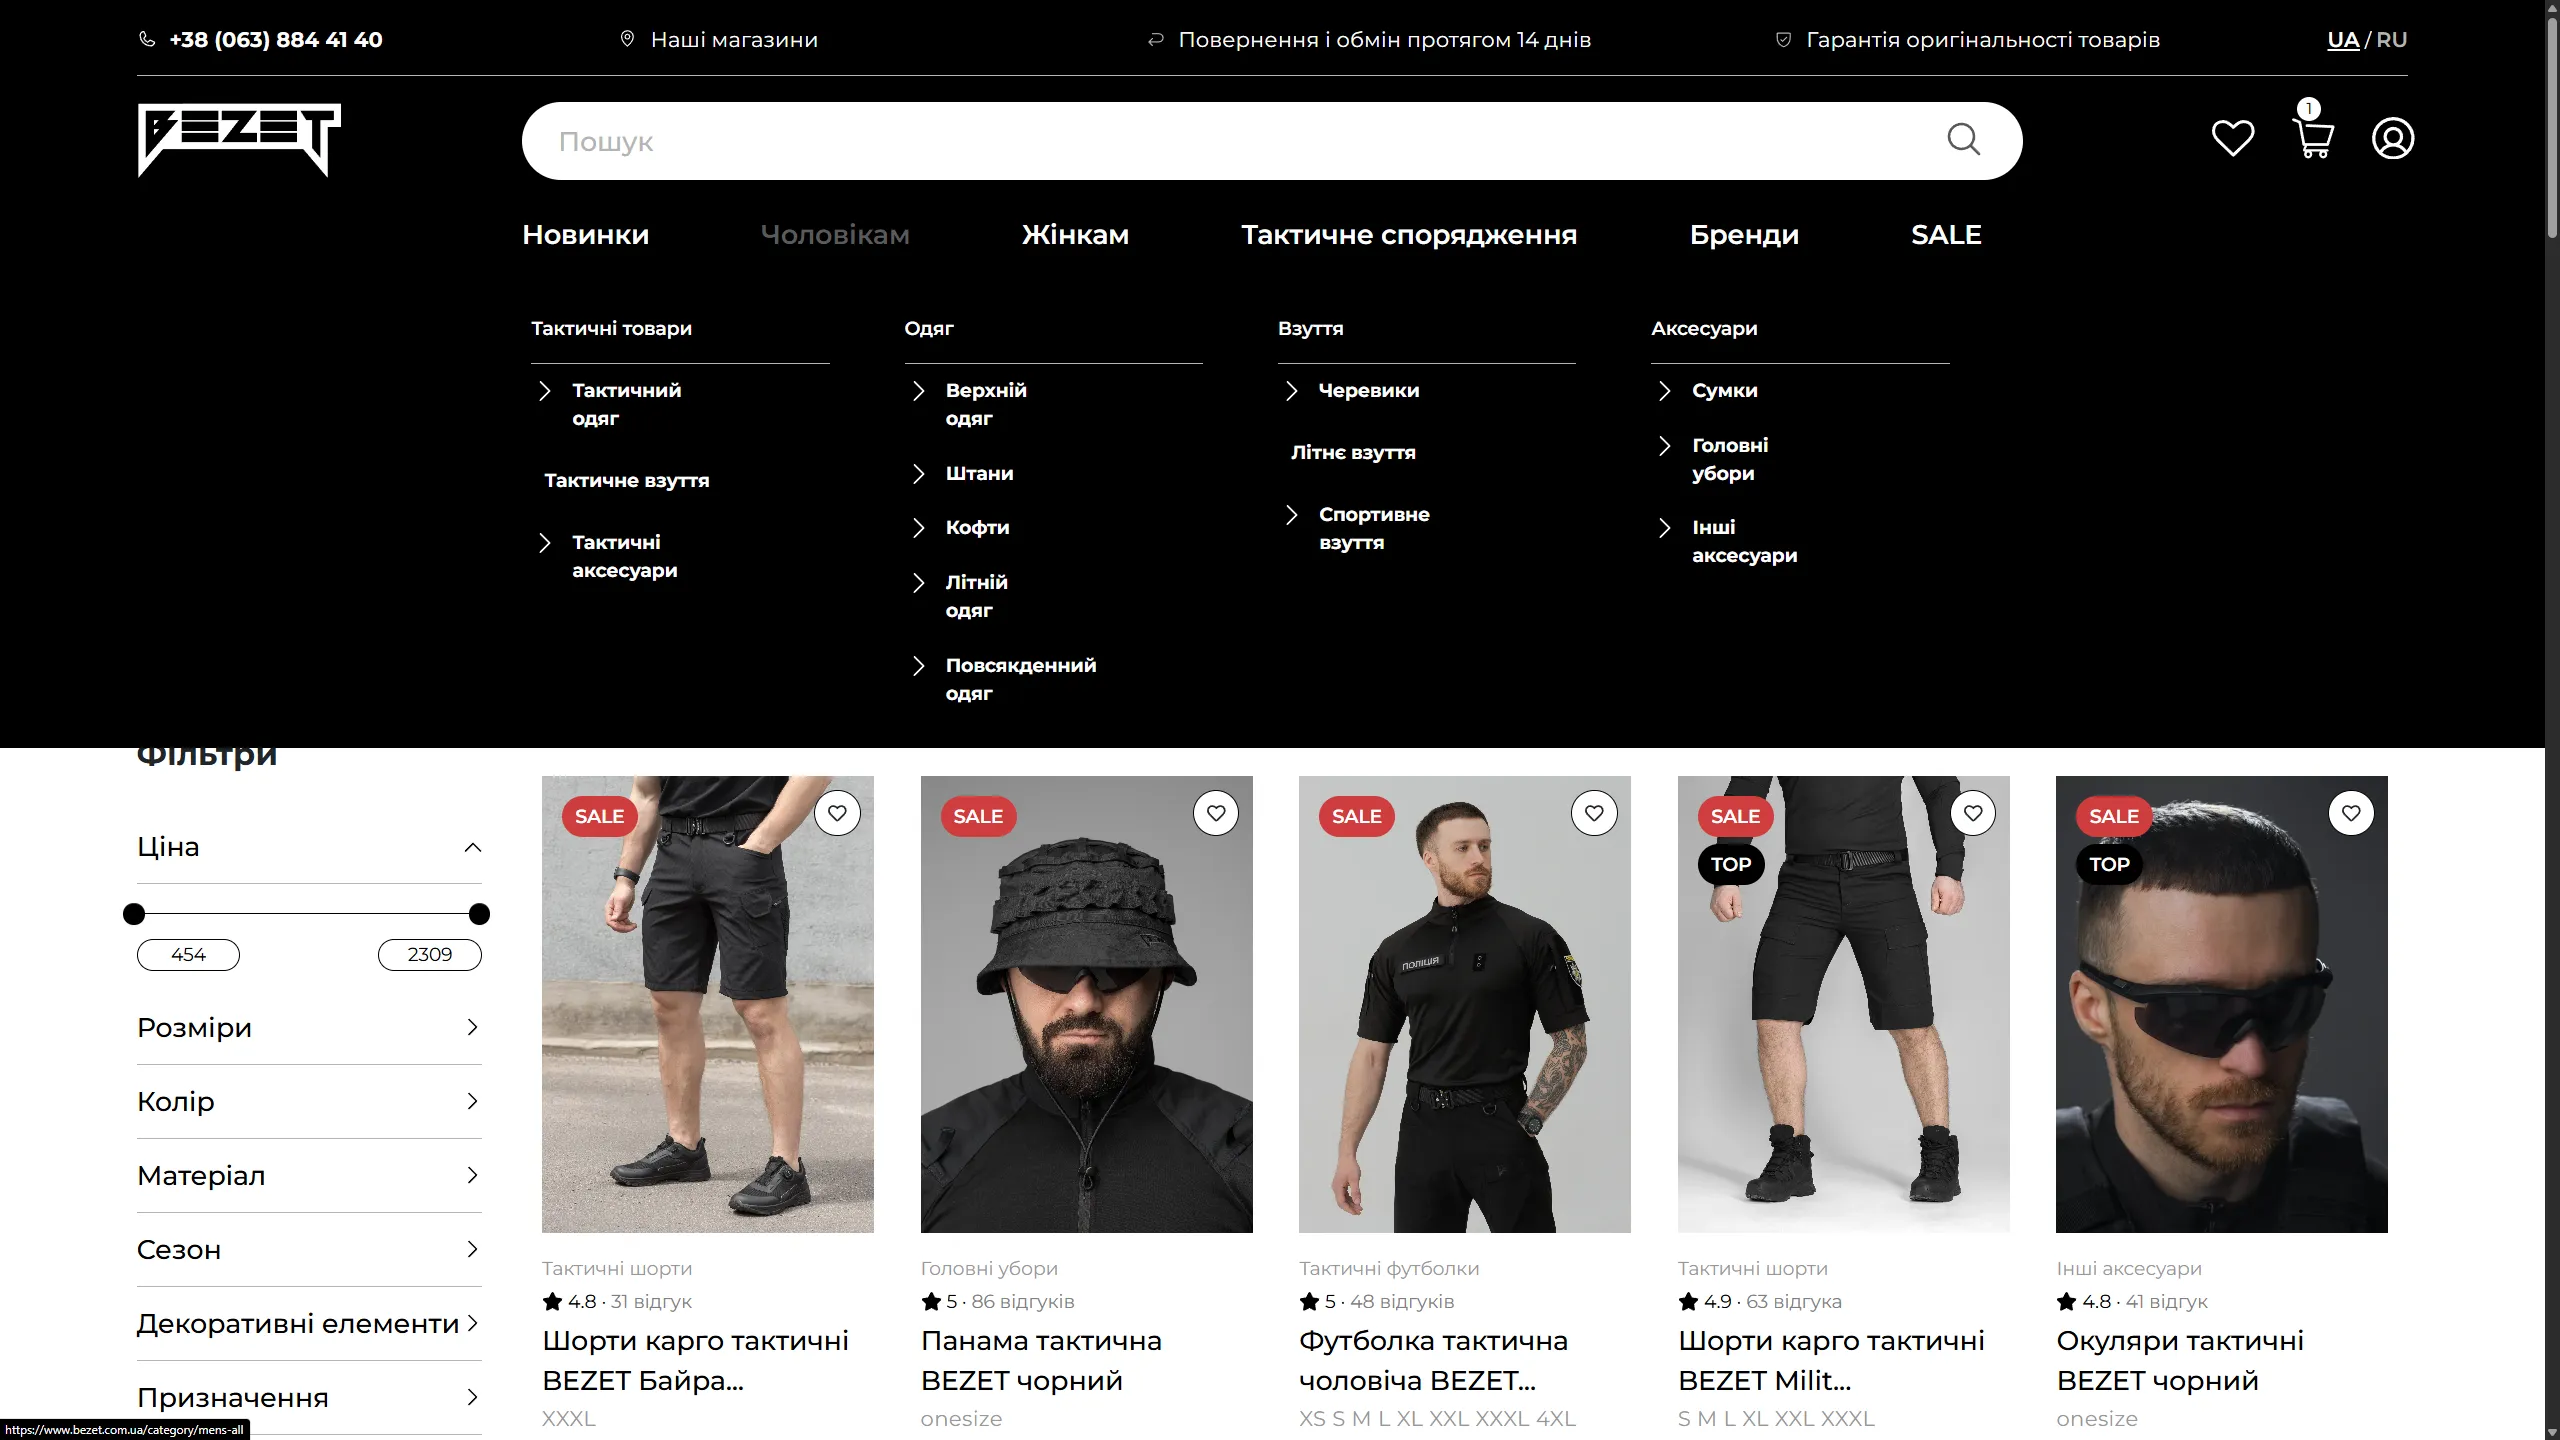Switch site language to RU
Image resolution: width=2560 pixels, height=1440 pixels.
pos(2391,40)
